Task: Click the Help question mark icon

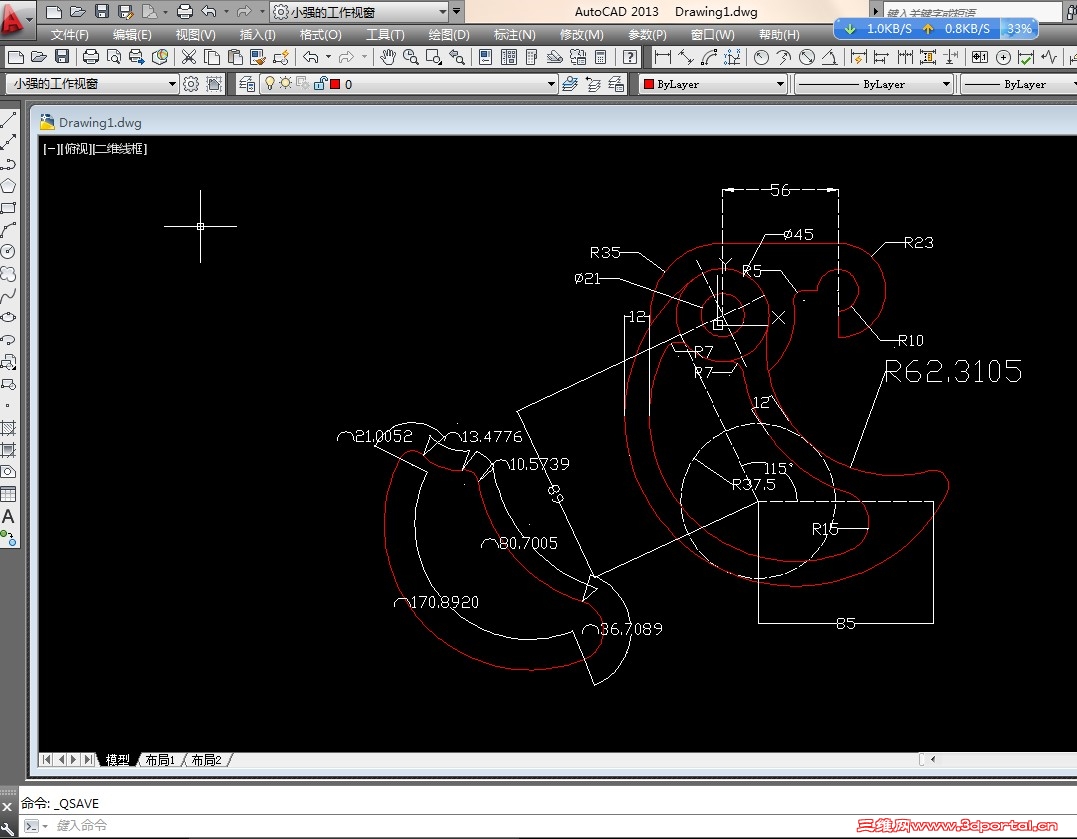Action: coord(629,57)
